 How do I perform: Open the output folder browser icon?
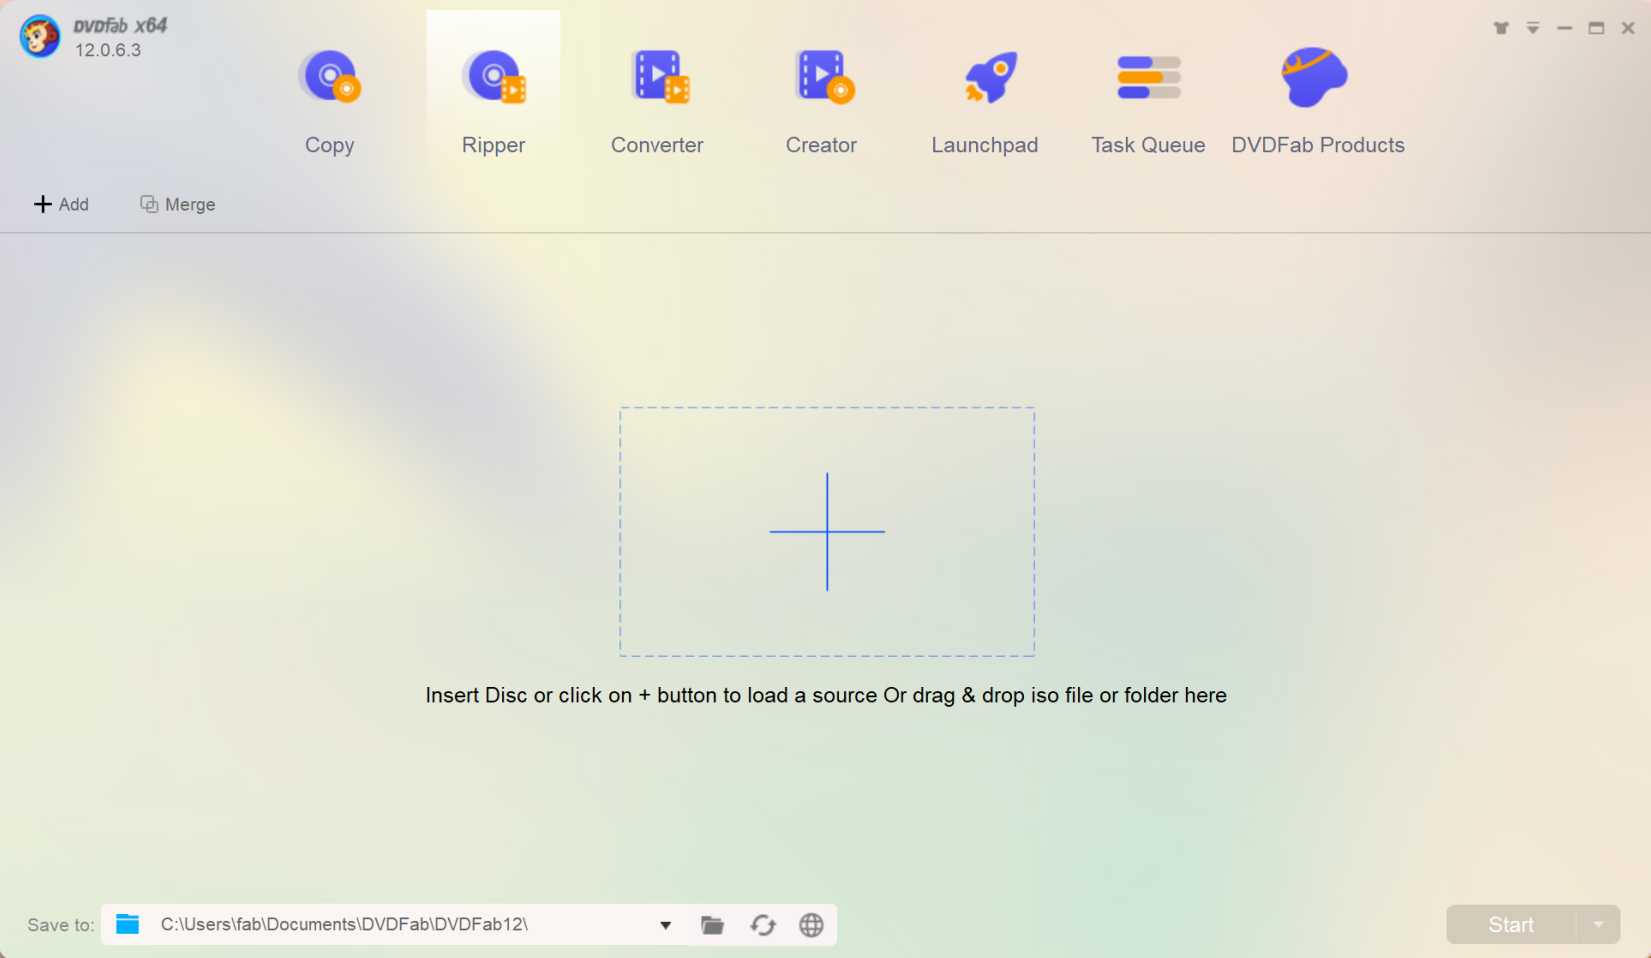click(x=712, y=925)
